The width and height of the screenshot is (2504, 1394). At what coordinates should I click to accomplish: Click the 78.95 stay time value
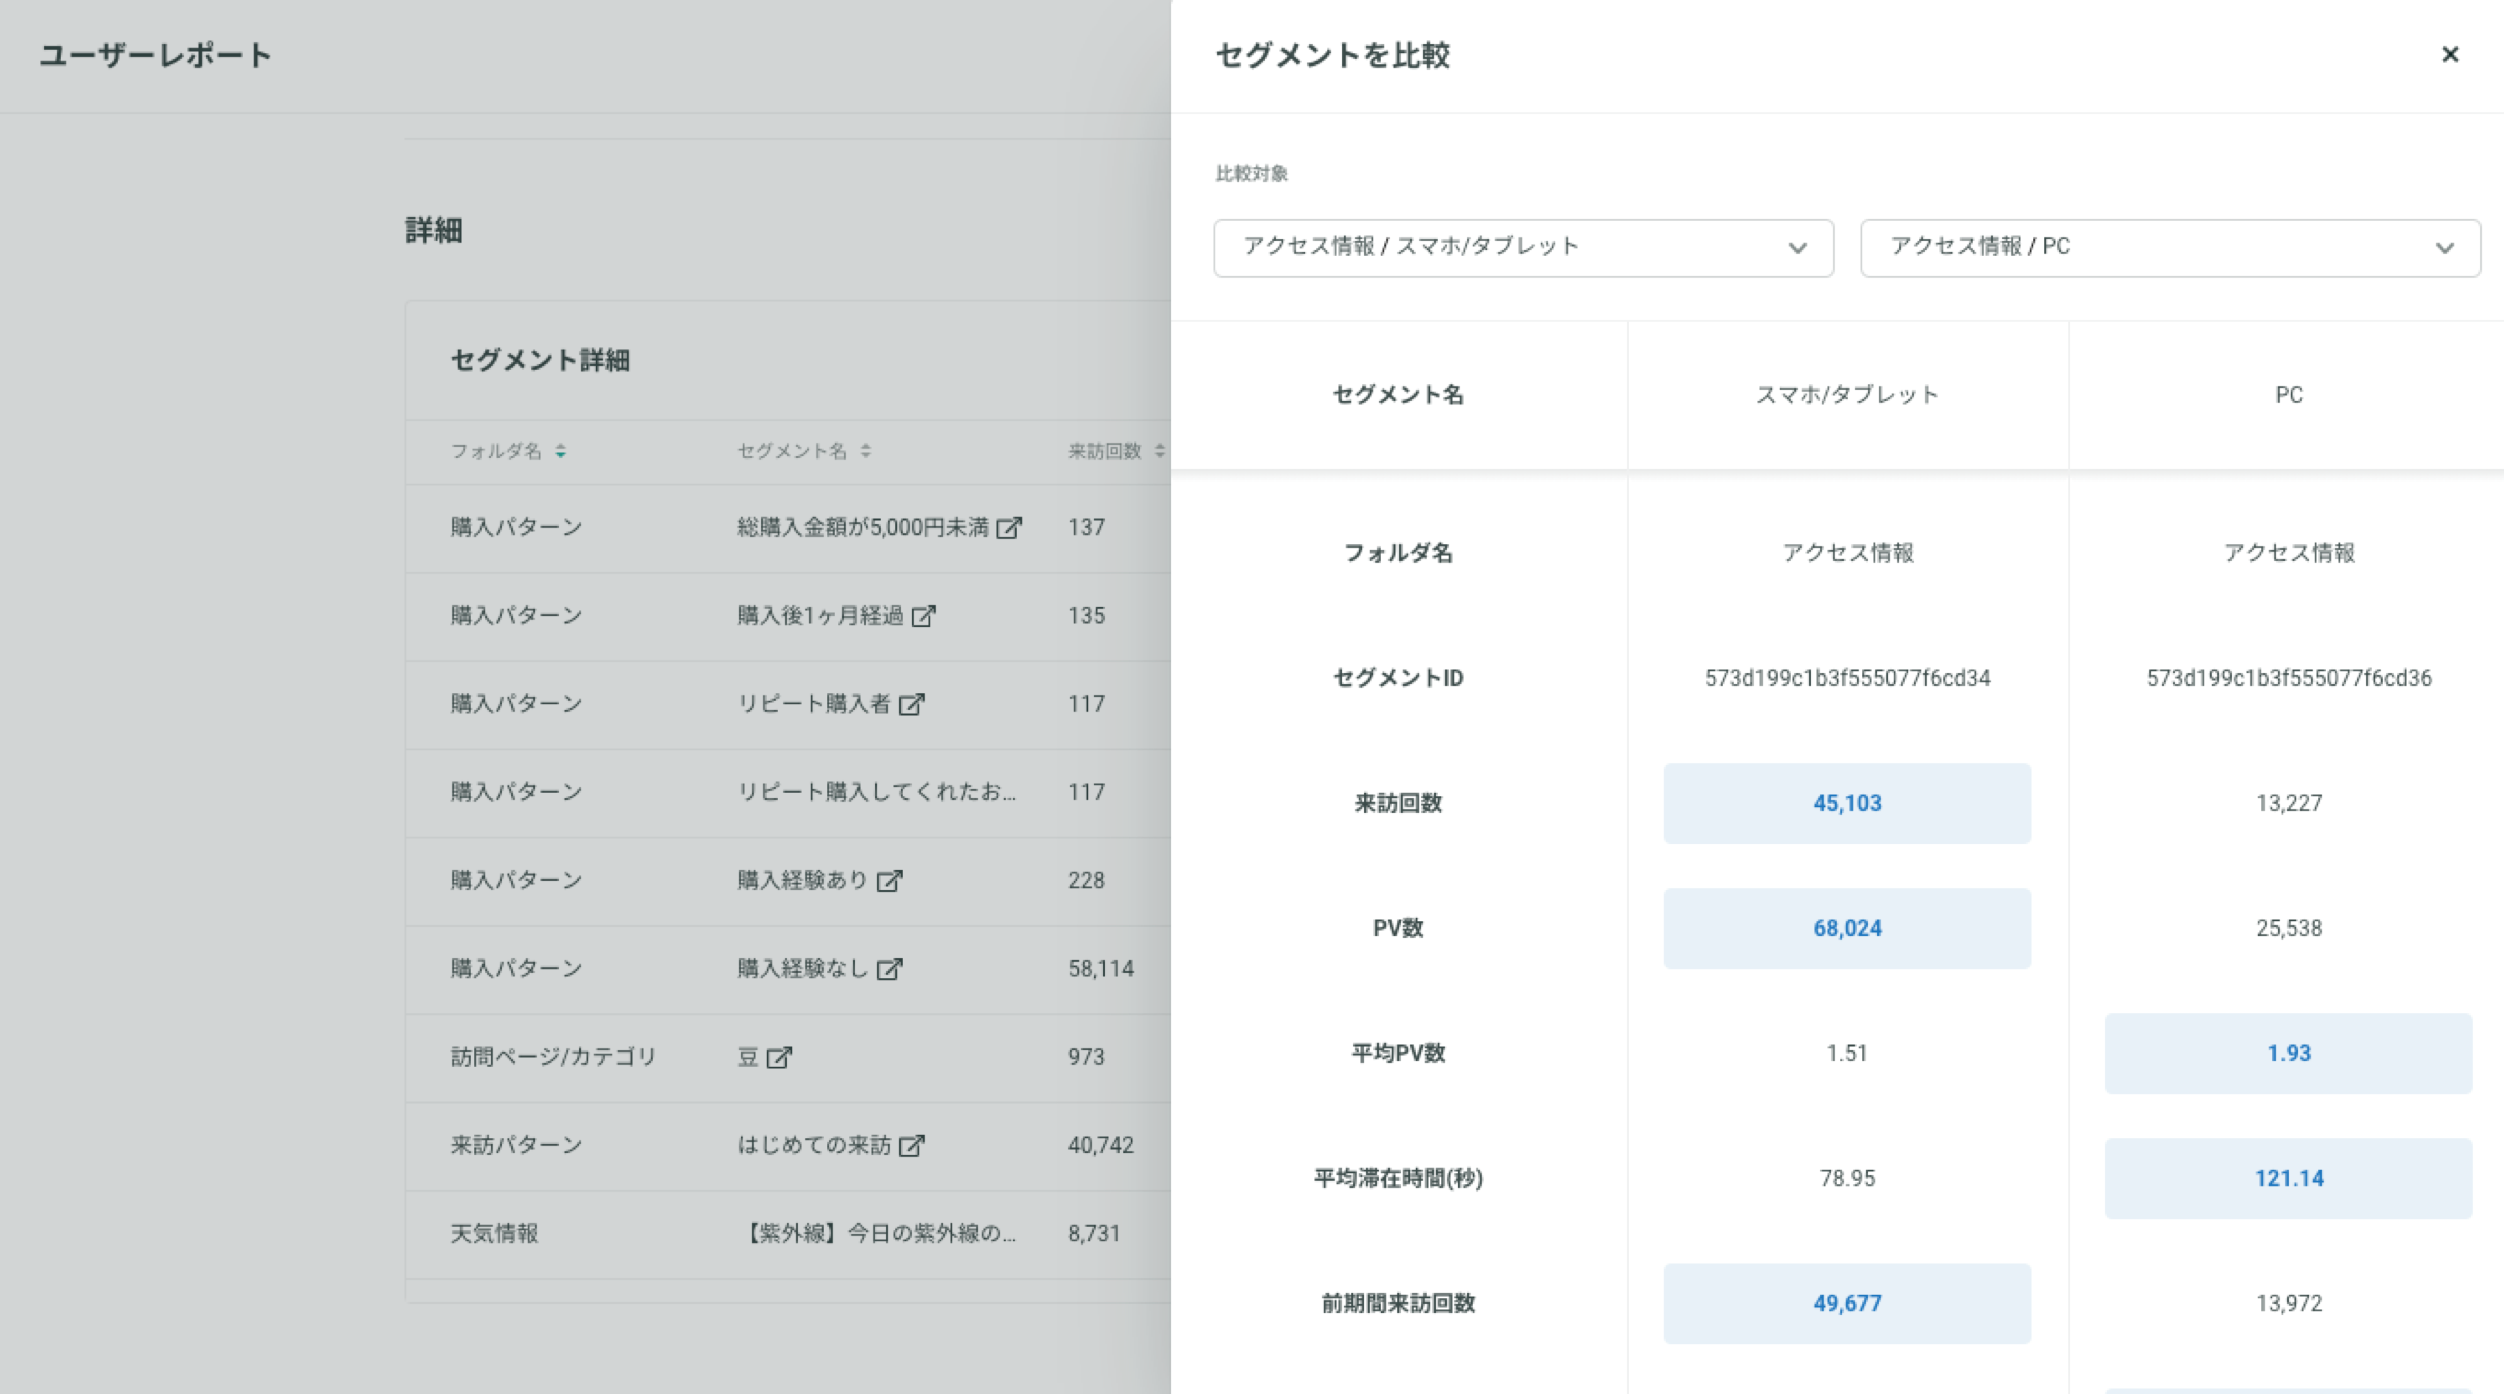[x=1847, y=1178]
